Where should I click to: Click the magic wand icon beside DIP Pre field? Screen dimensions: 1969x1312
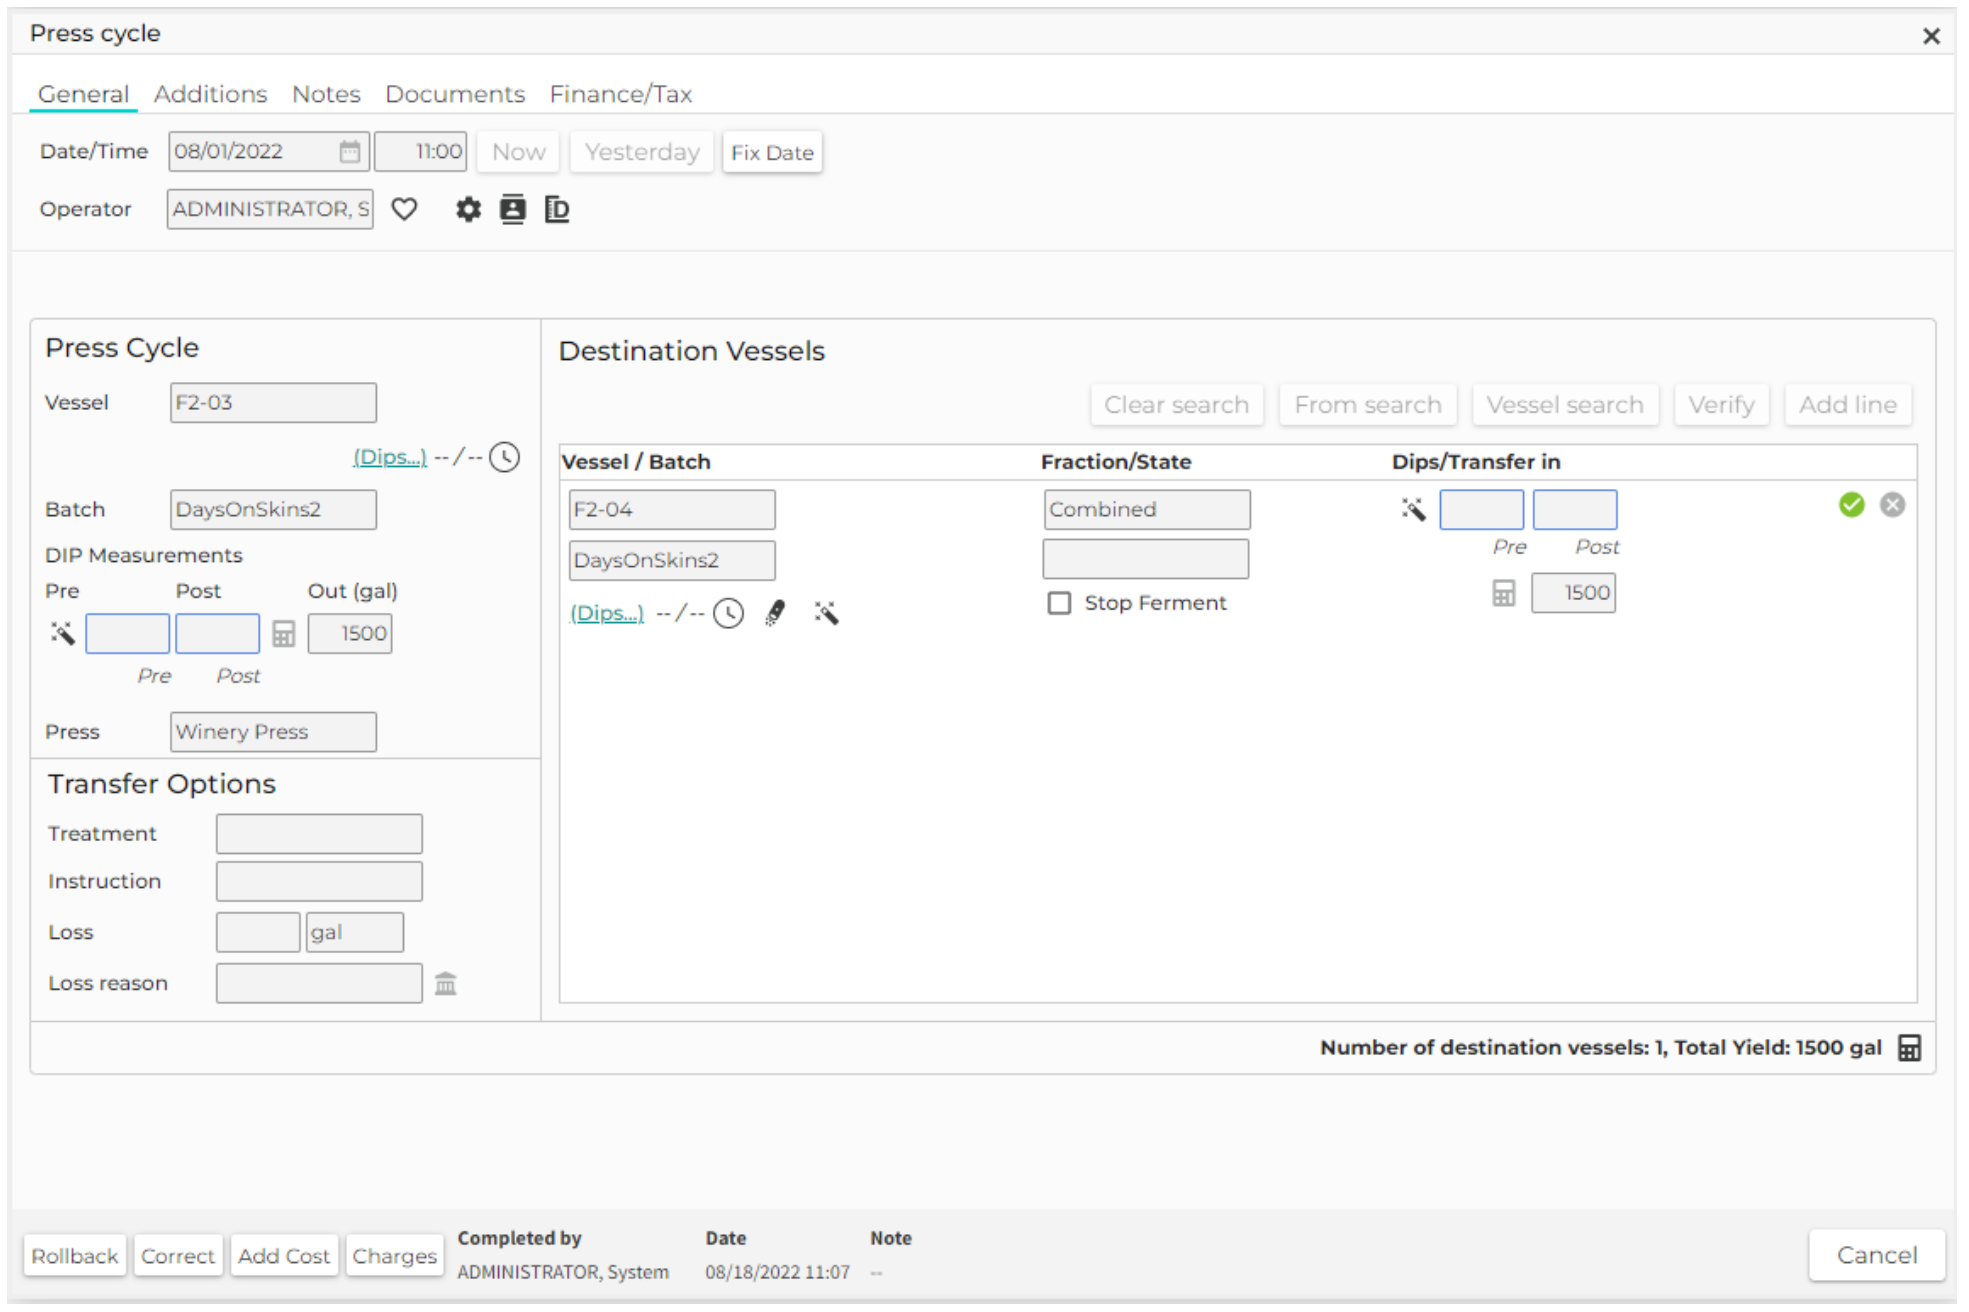point(63,633)
